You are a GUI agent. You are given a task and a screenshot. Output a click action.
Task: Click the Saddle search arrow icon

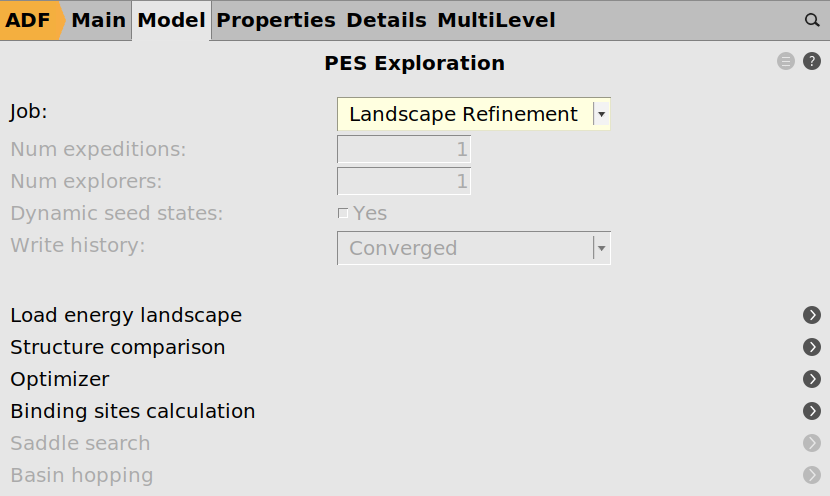point(812,444)
